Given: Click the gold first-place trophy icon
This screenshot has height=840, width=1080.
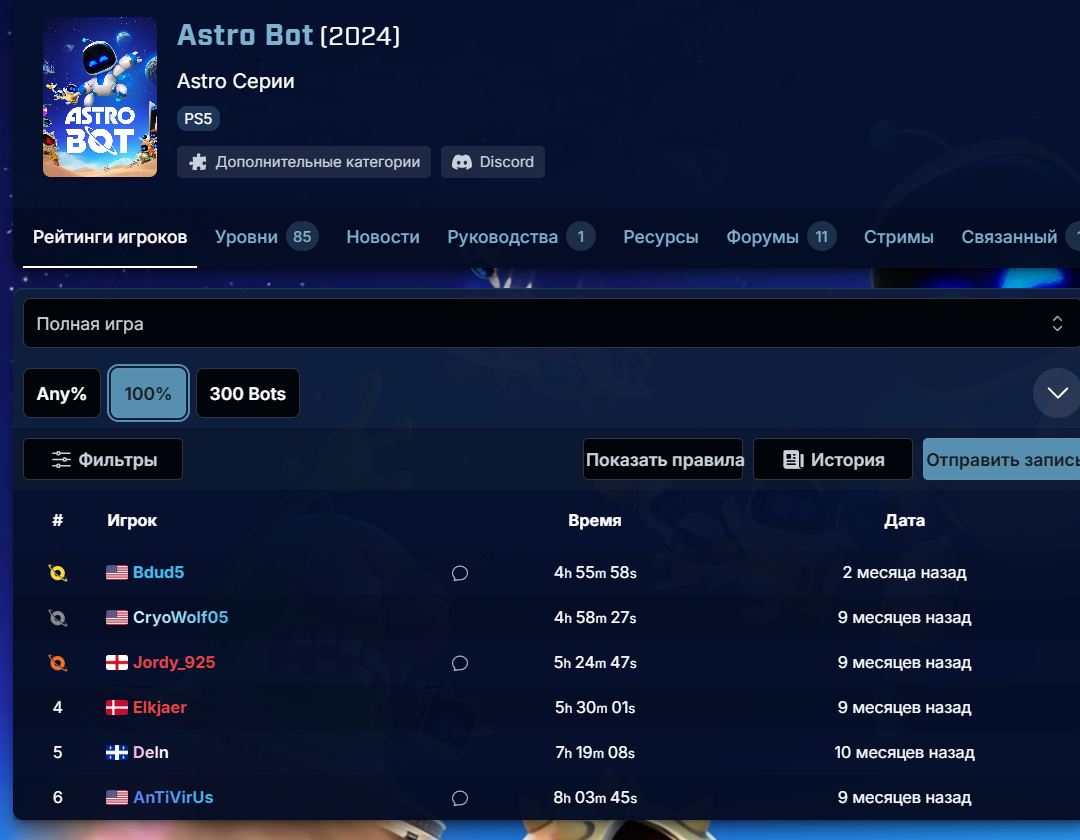Looking at the screenshot, I should pos(58,573).
